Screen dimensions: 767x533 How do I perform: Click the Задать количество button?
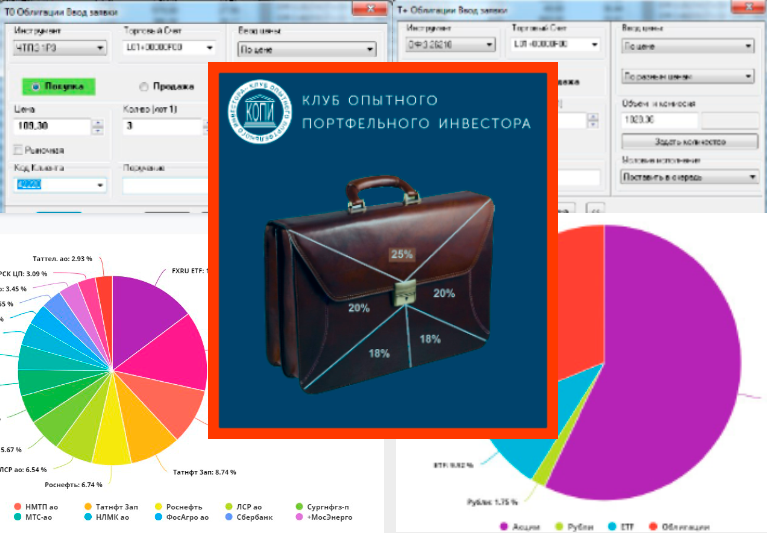[690, 141]
